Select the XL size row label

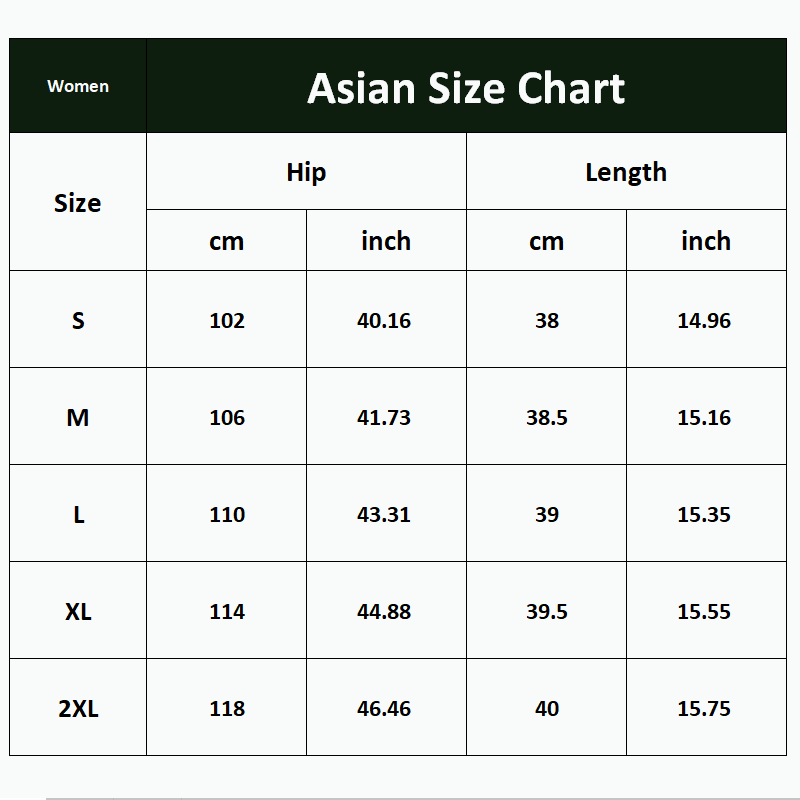[x=78, y=612]
